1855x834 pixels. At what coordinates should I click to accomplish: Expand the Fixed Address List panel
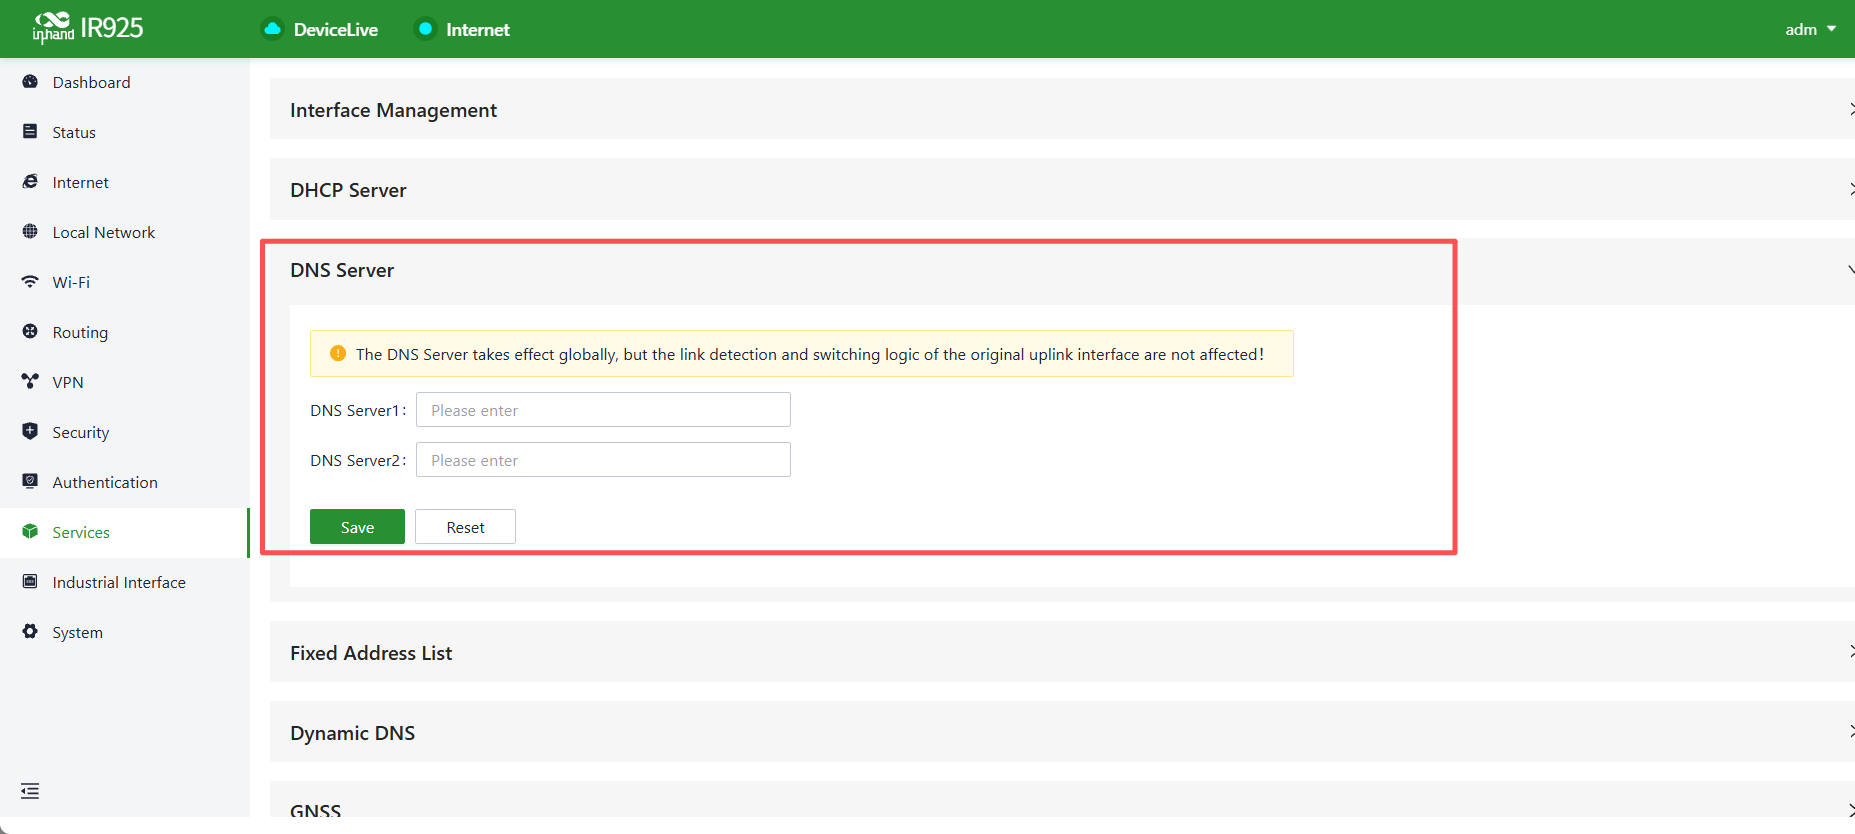coord(1062,652)
